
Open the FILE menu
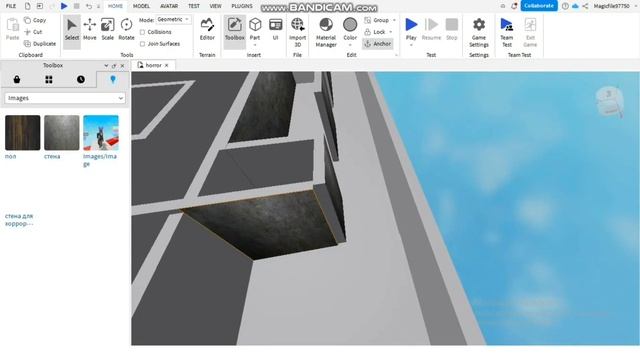11,6
